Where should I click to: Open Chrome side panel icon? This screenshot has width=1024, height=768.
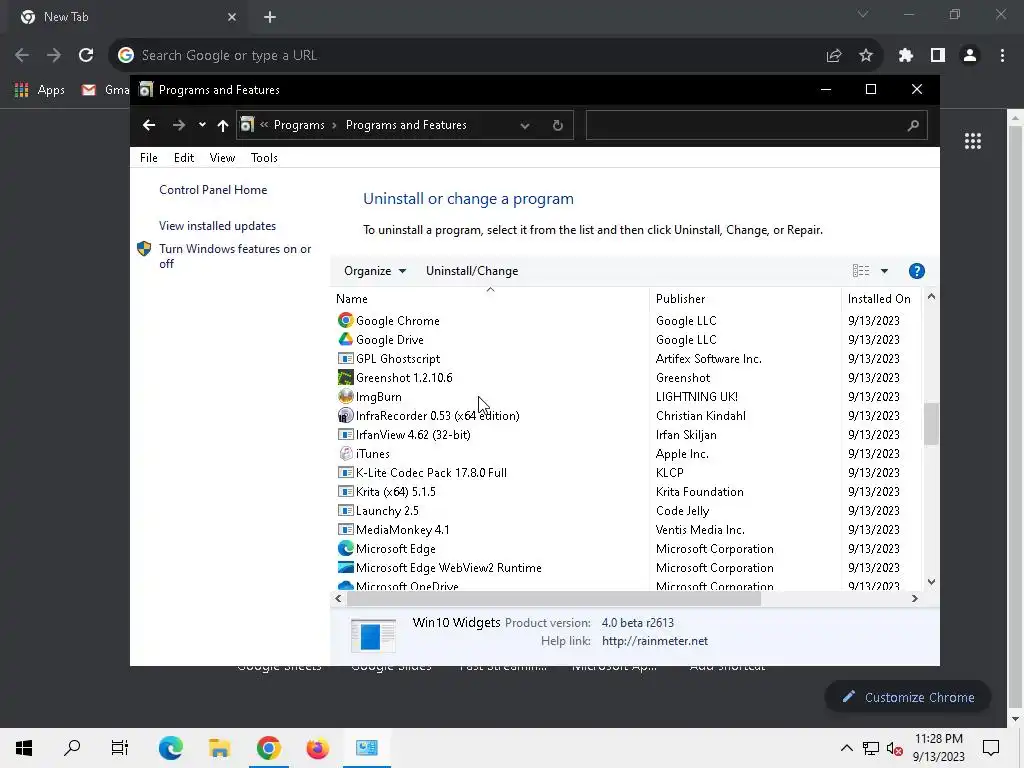[x=938, y=56]
